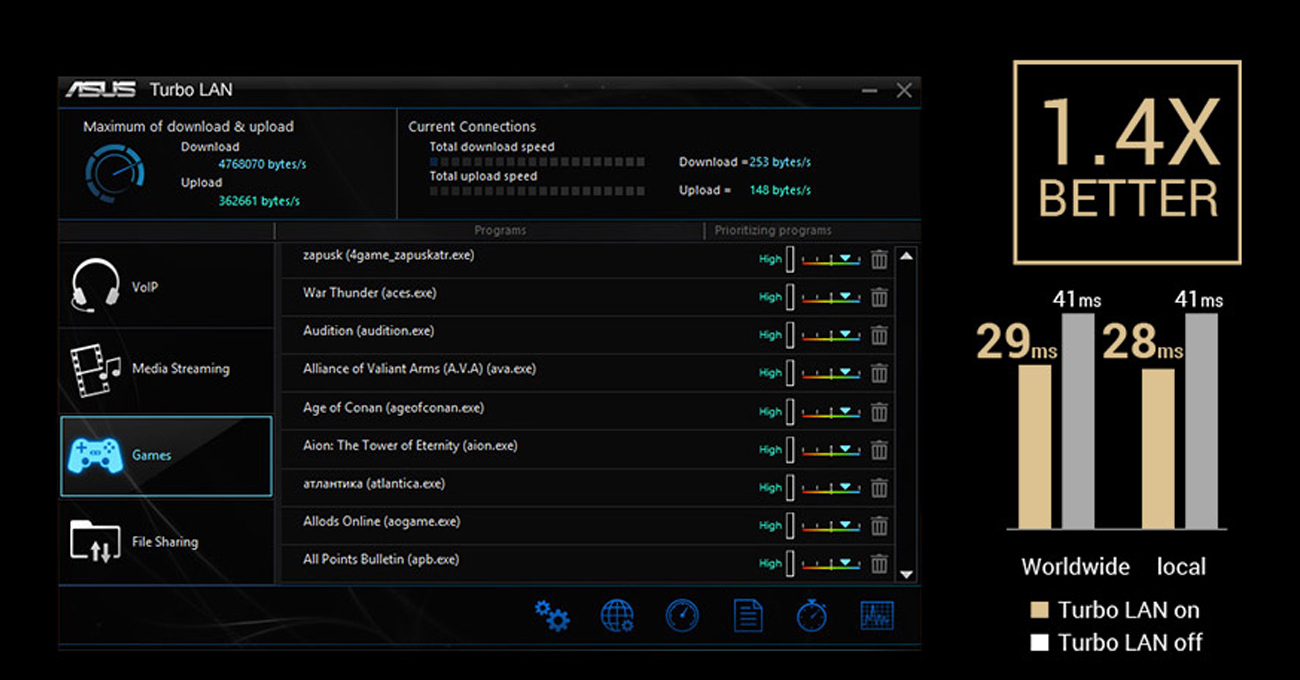Remove Aion: The Tower of Eternity trash icon
The image size is (1300, 680).
[x=879, y=449]
